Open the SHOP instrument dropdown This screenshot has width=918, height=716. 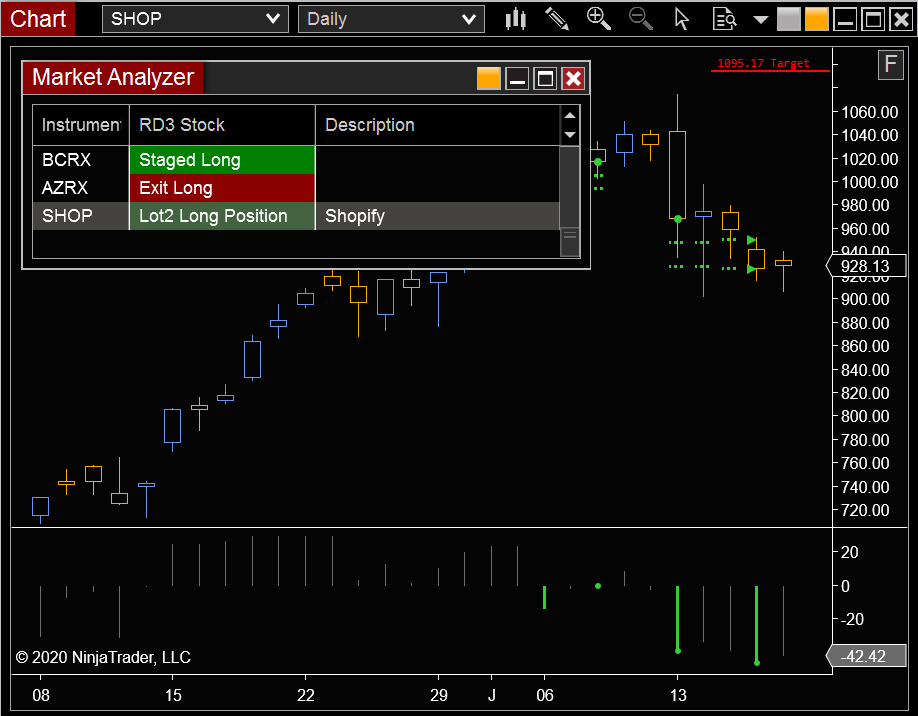[194, 18]
